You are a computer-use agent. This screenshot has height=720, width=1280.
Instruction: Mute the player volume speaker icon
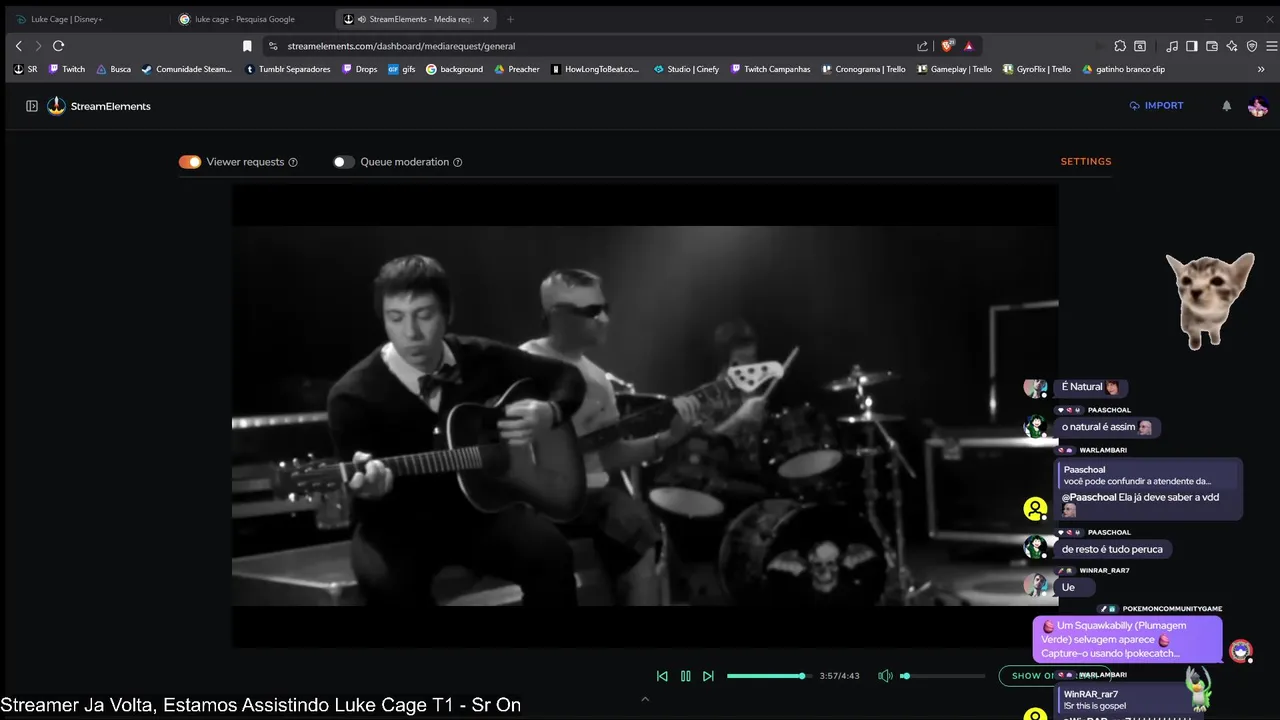(x=885, y=676)
